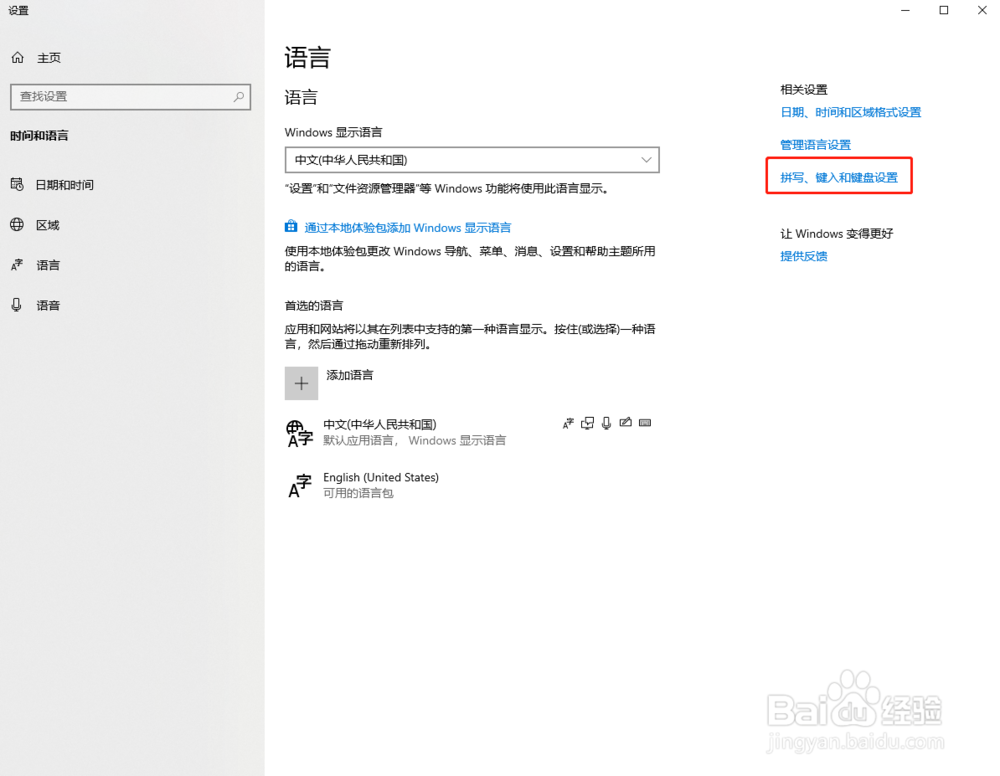Viewport: 1000px width, 776px height.
Task: Click the Home icon labeled 主页
Action: (x=17, y=57)
